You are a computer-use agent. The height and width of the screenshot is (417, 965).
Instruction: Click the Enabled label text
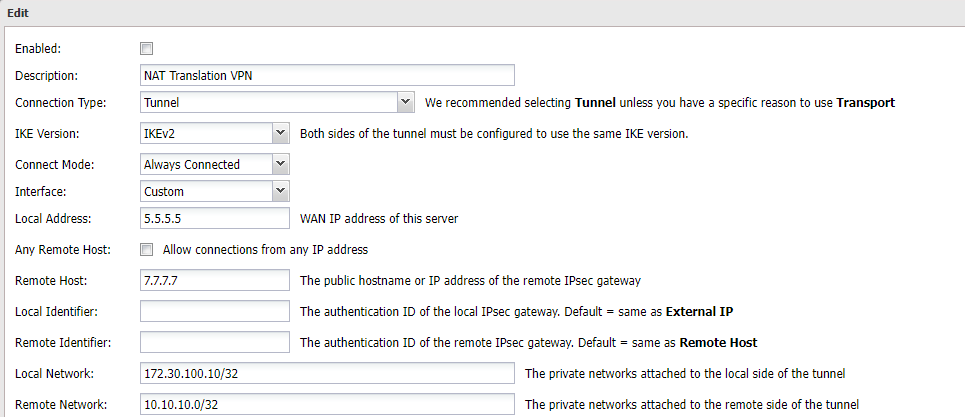point(38,49)
